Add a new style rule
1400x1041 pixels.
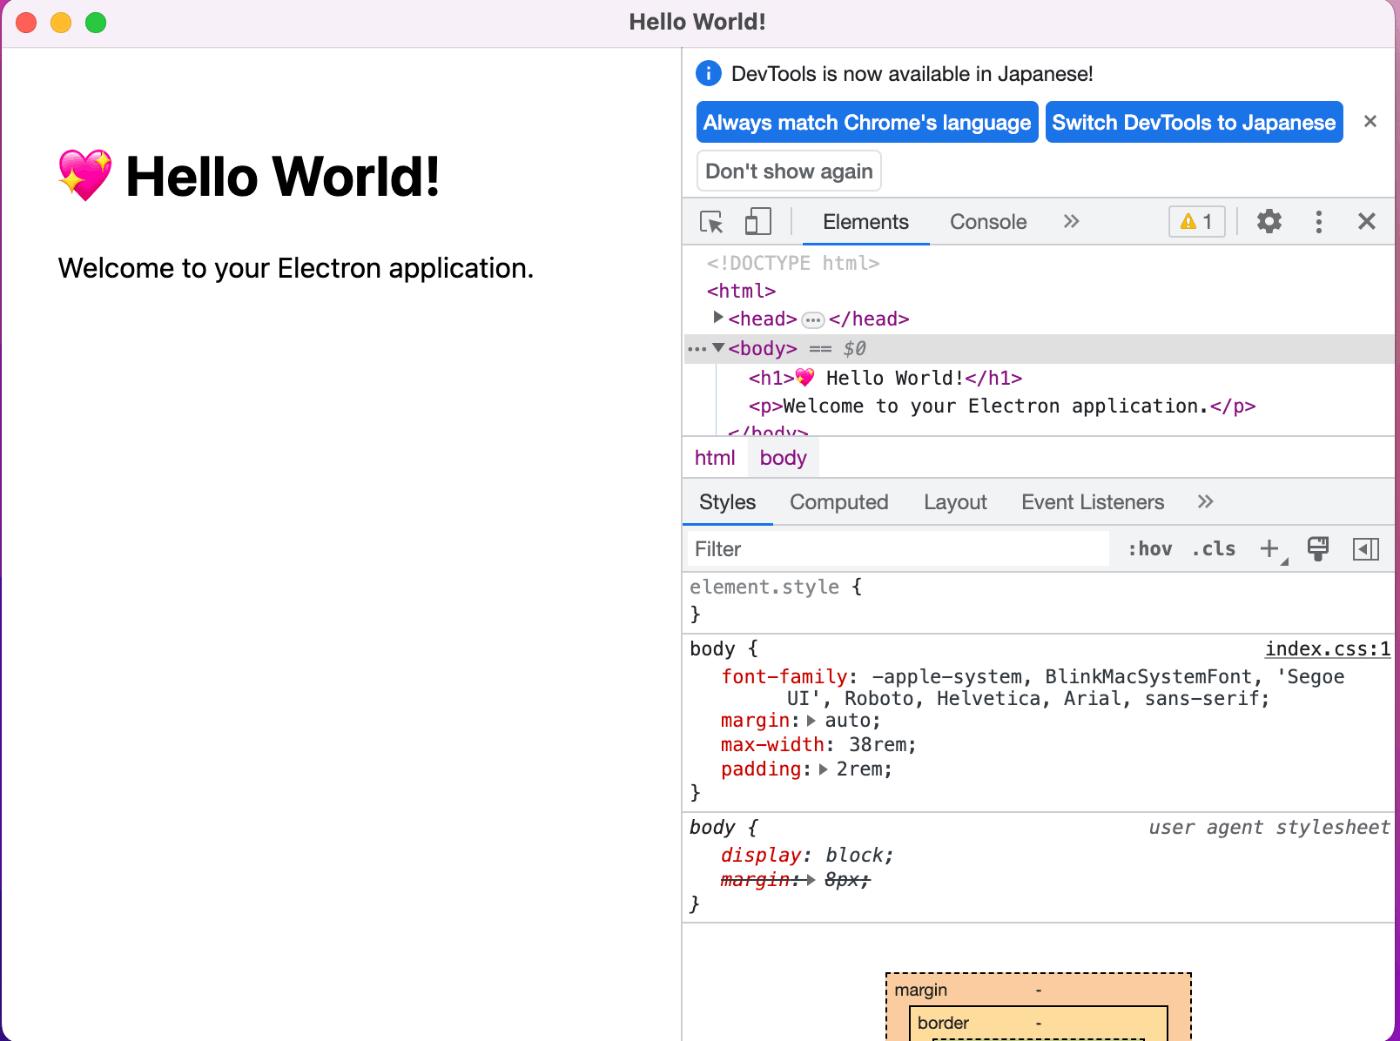(1269, 549)
